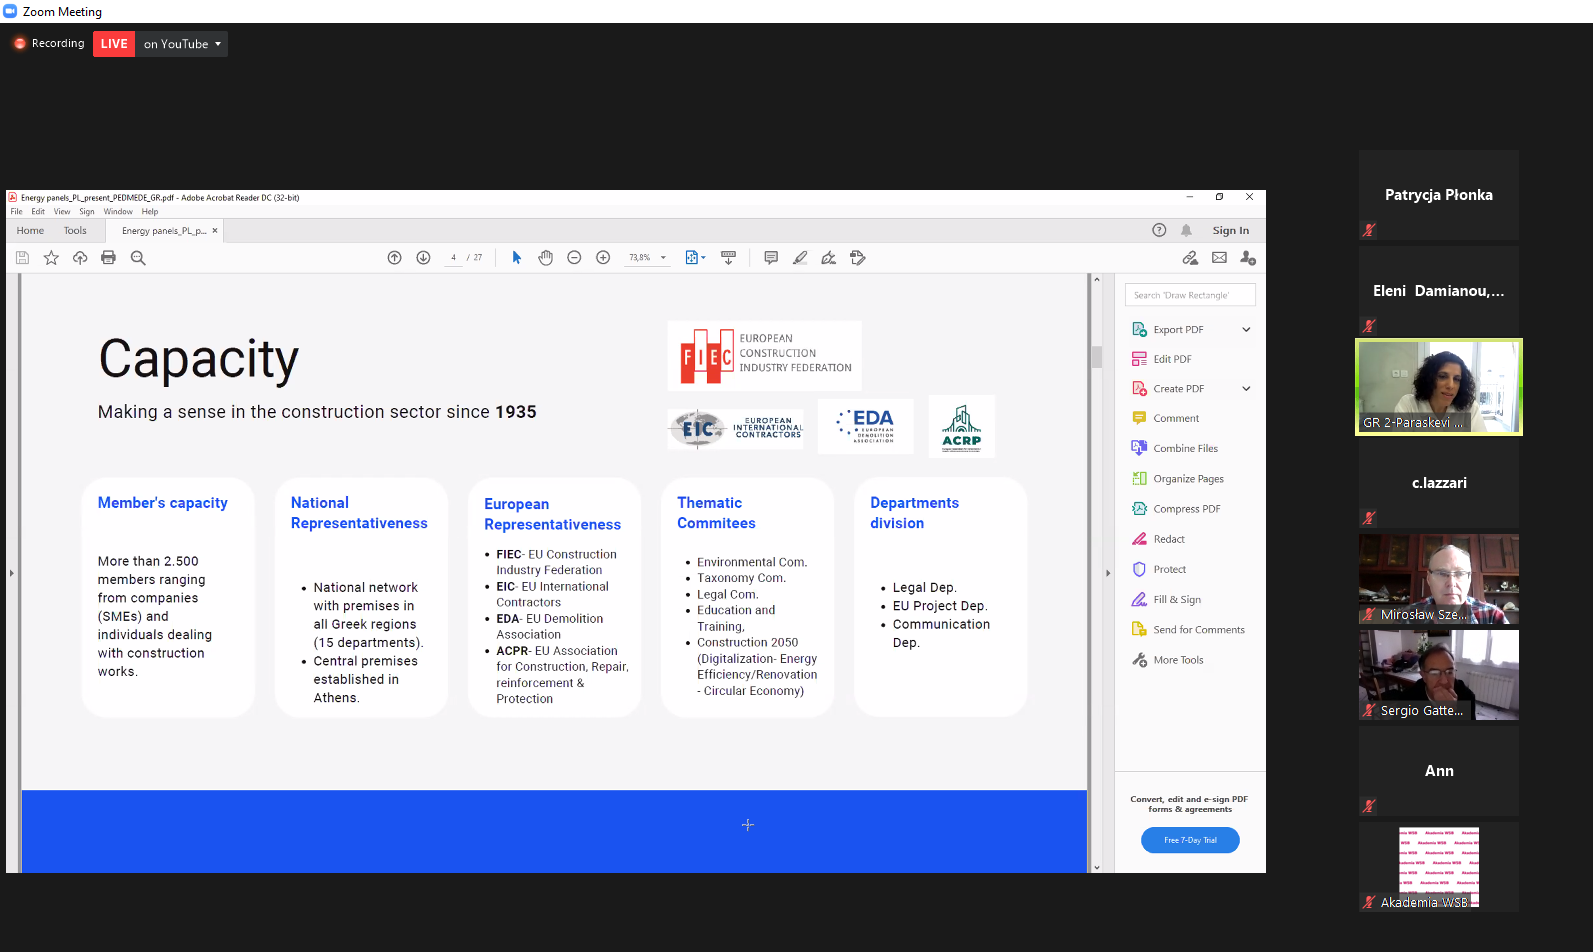The image size is (1593, 952).
Task: Click the Free 7-Day Trial button
Action: (1190, 840)
